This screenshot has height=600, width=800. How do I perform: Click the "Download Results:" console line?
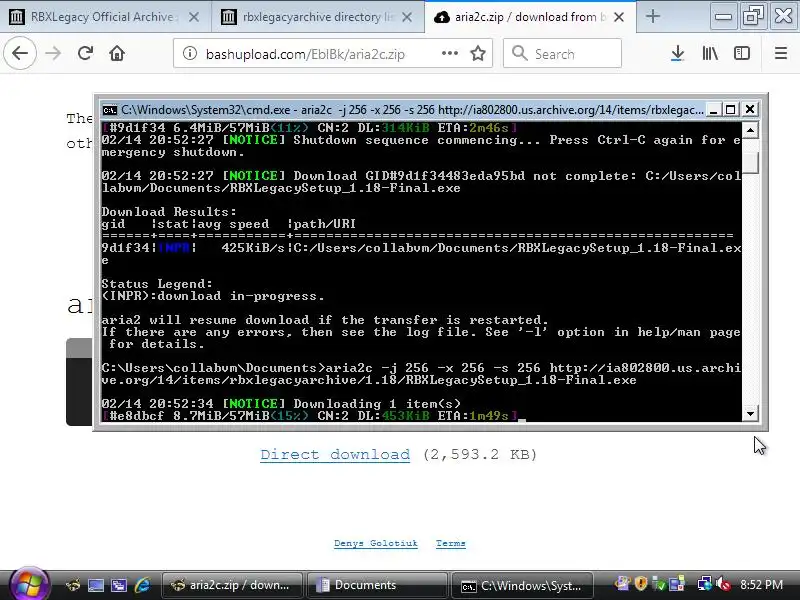169,211
